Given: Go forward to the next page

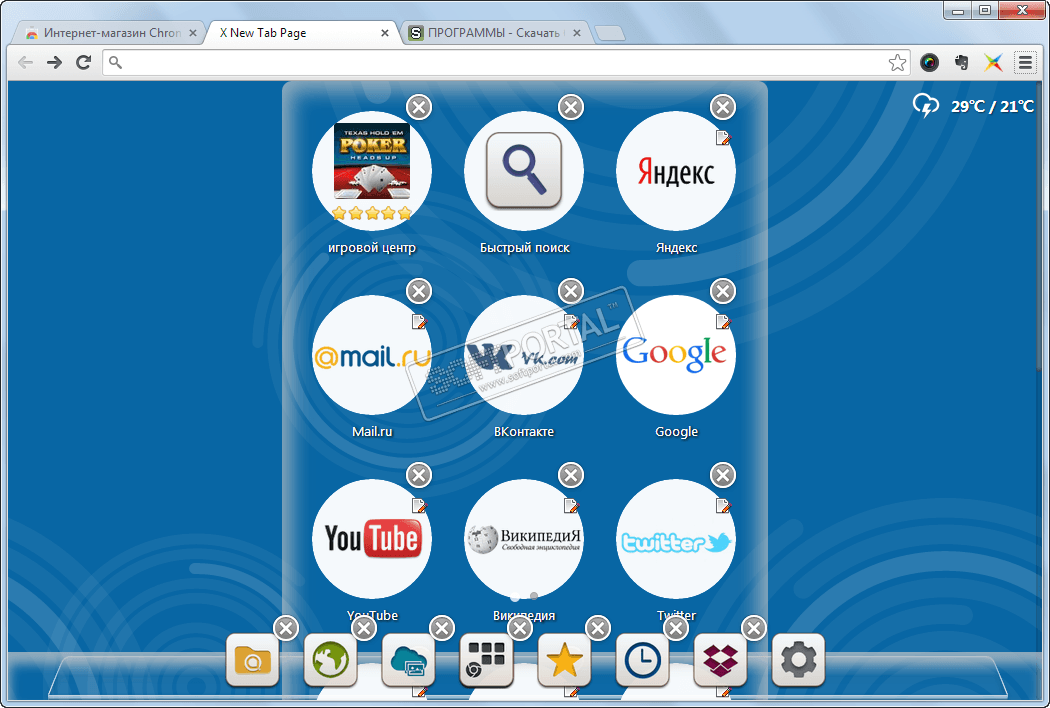Looking at the screenshot, I should click(x=54, y=63).
